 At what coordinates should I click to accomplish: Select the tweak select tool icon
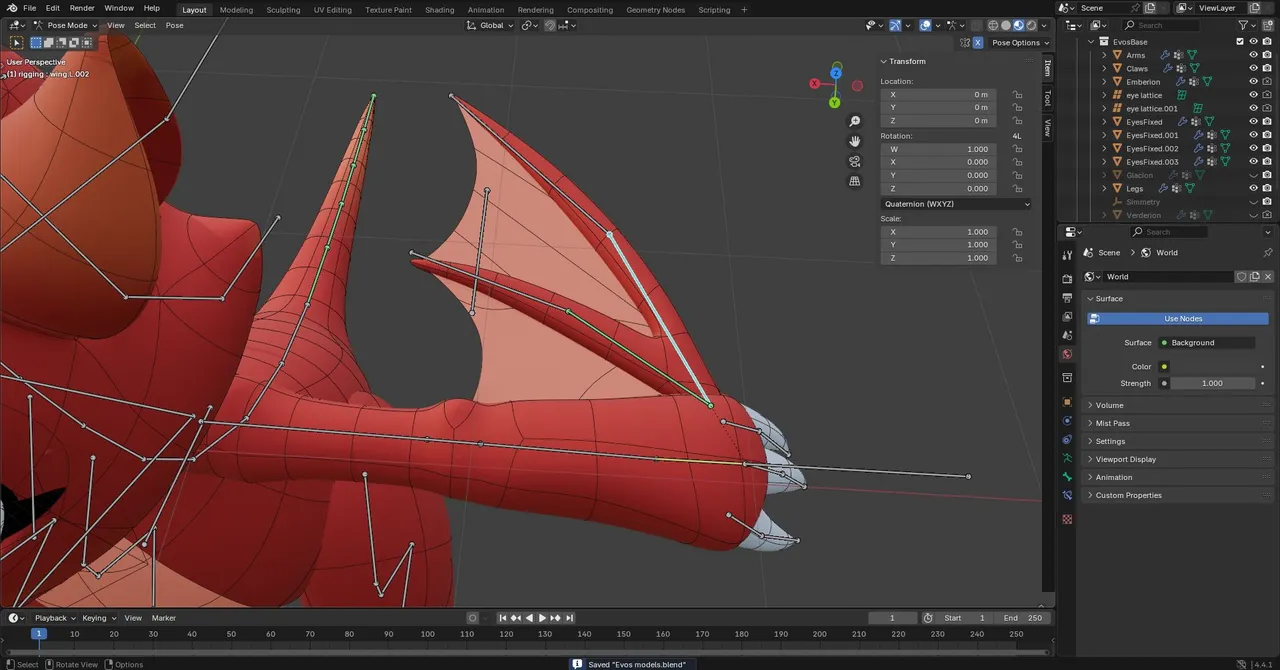pyautogui.click(x=17, y=43)
